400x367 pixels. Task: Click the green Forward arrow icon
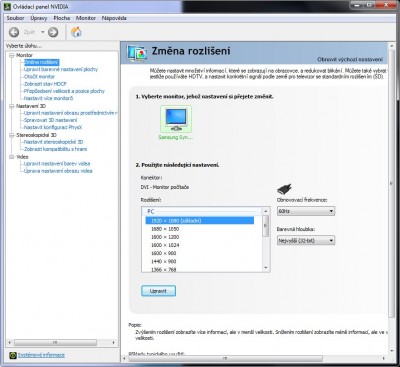(x=53, y=32)
